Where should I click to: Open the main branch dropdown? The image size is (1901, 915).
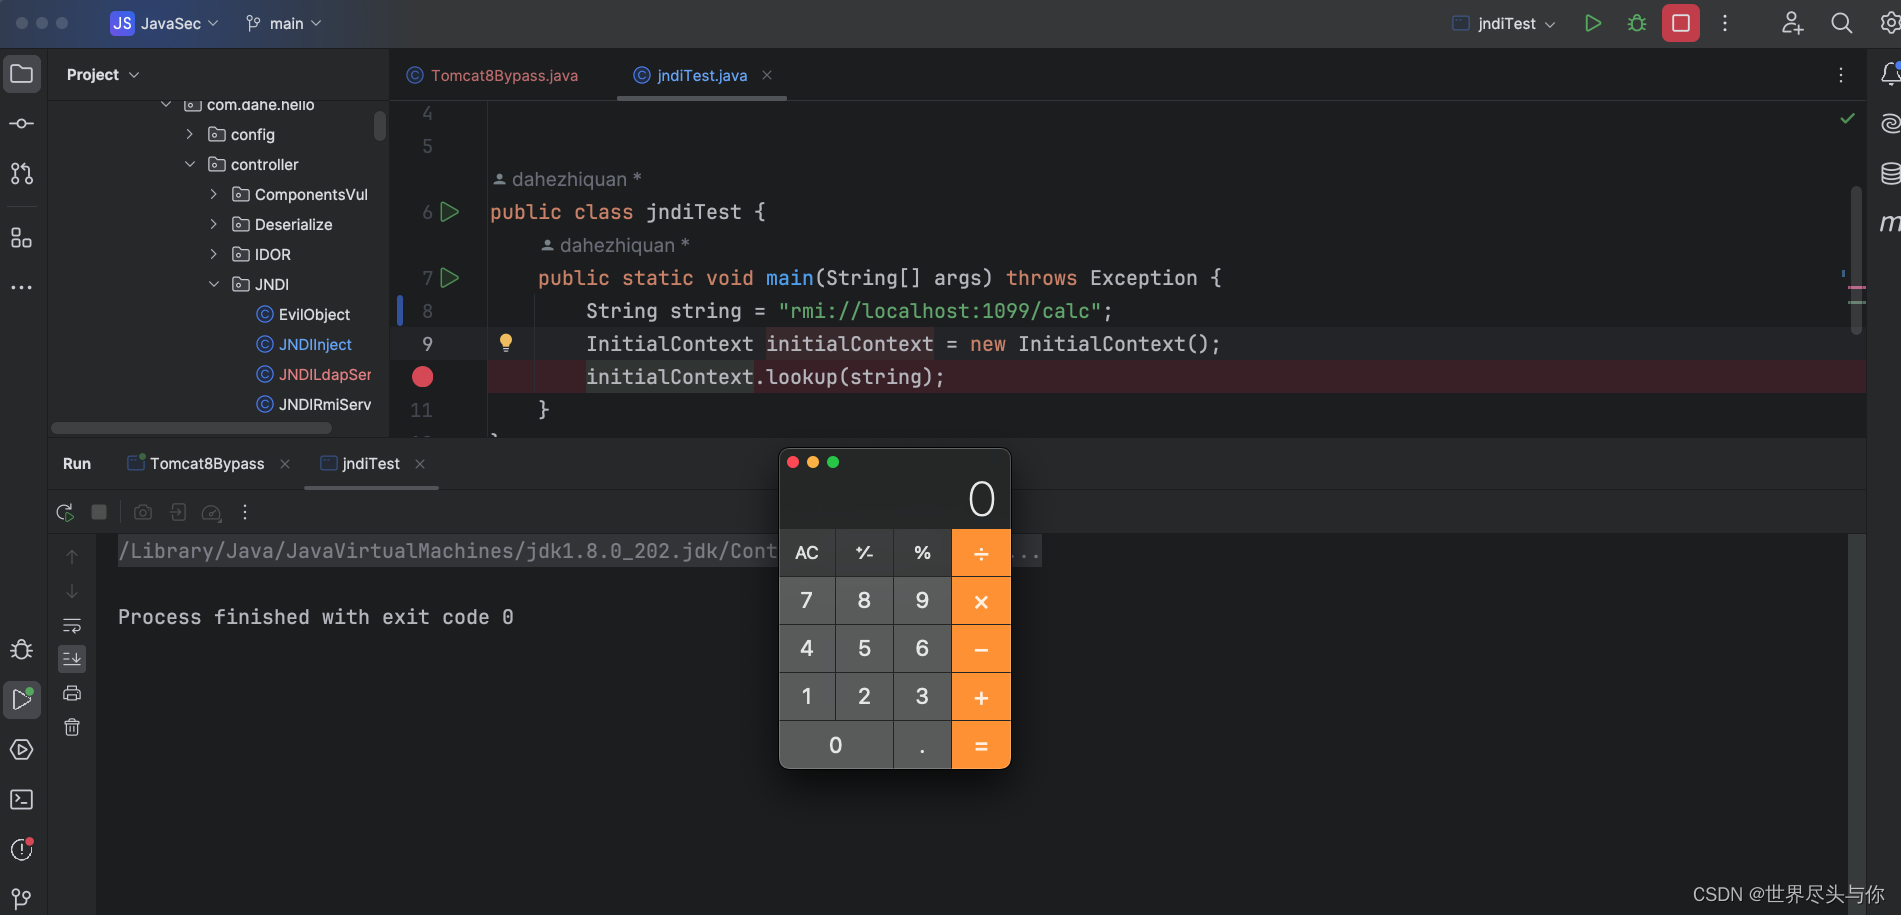click(284, 23)
